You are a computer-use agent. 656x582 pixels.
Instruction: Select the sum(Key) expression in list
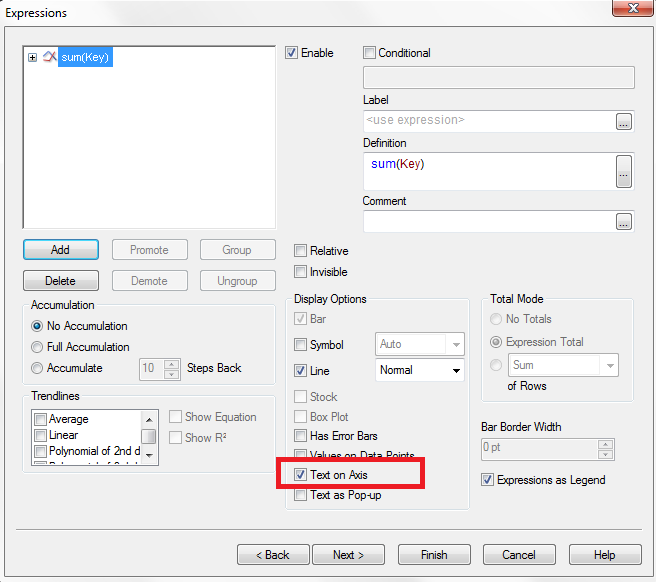pyautogui.click(x=85, y=57)
